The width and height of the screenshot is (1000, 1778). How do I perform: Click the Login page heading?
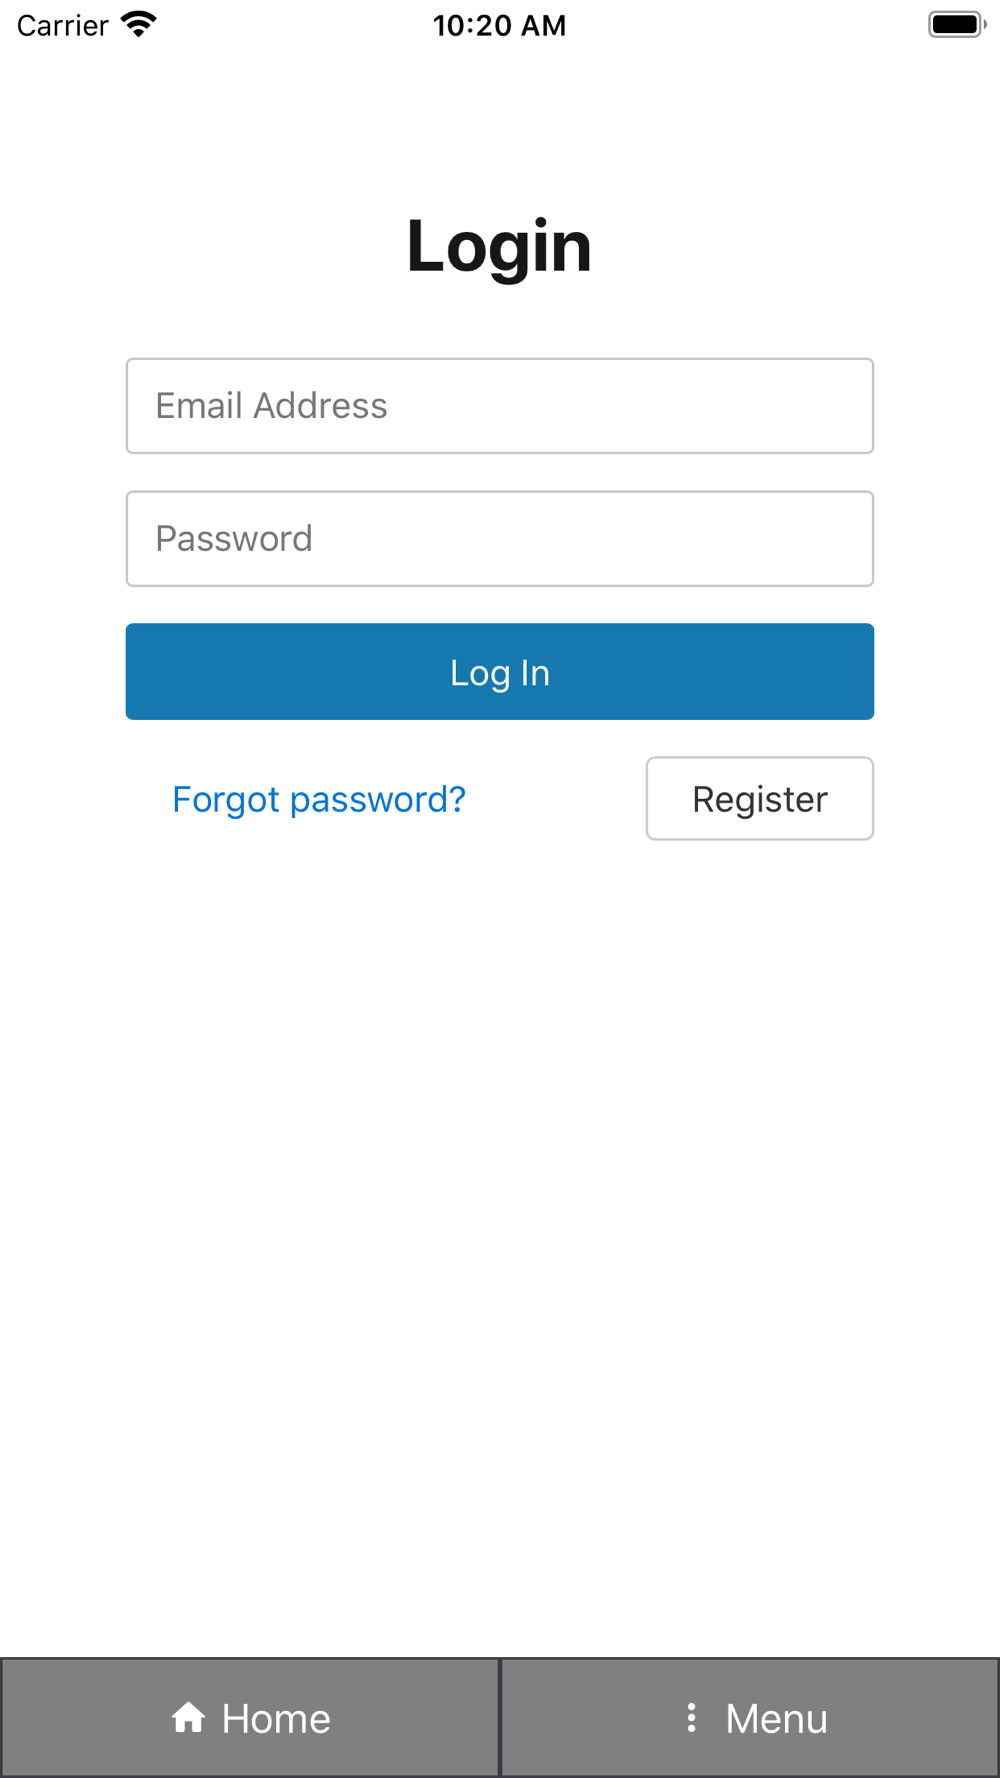pyautogui.click(x=499, y=246)
